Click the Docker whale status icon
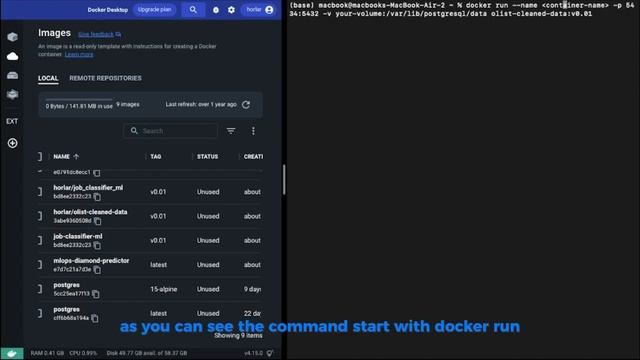640x360 pixels. click(12, 353)
